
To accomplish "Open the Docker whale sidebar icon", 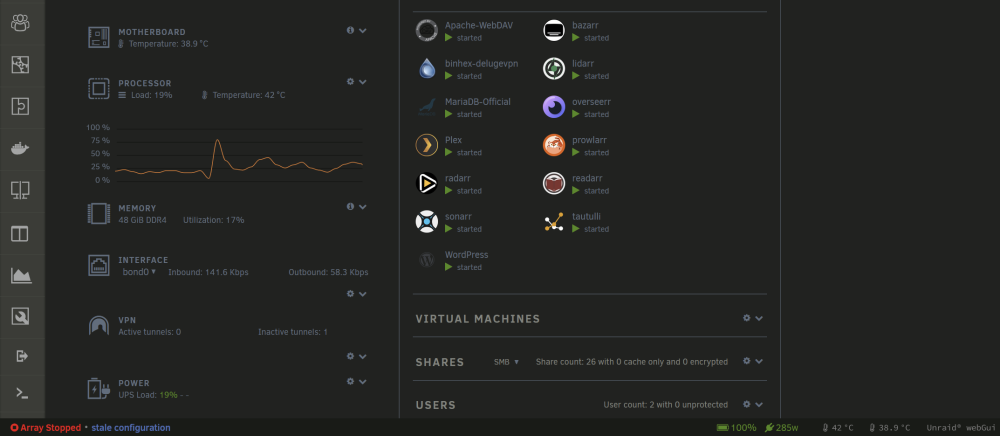I will [20, 149].
